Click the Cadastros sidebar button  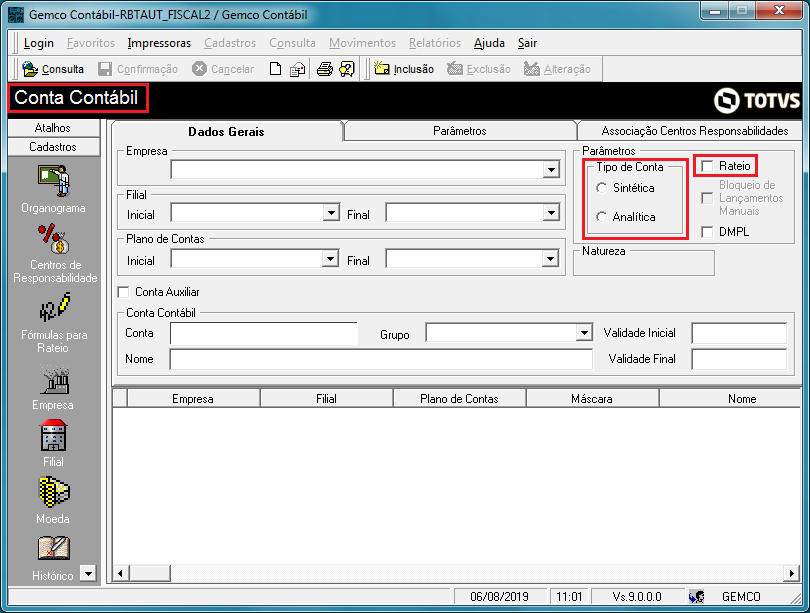coord(53,147)
